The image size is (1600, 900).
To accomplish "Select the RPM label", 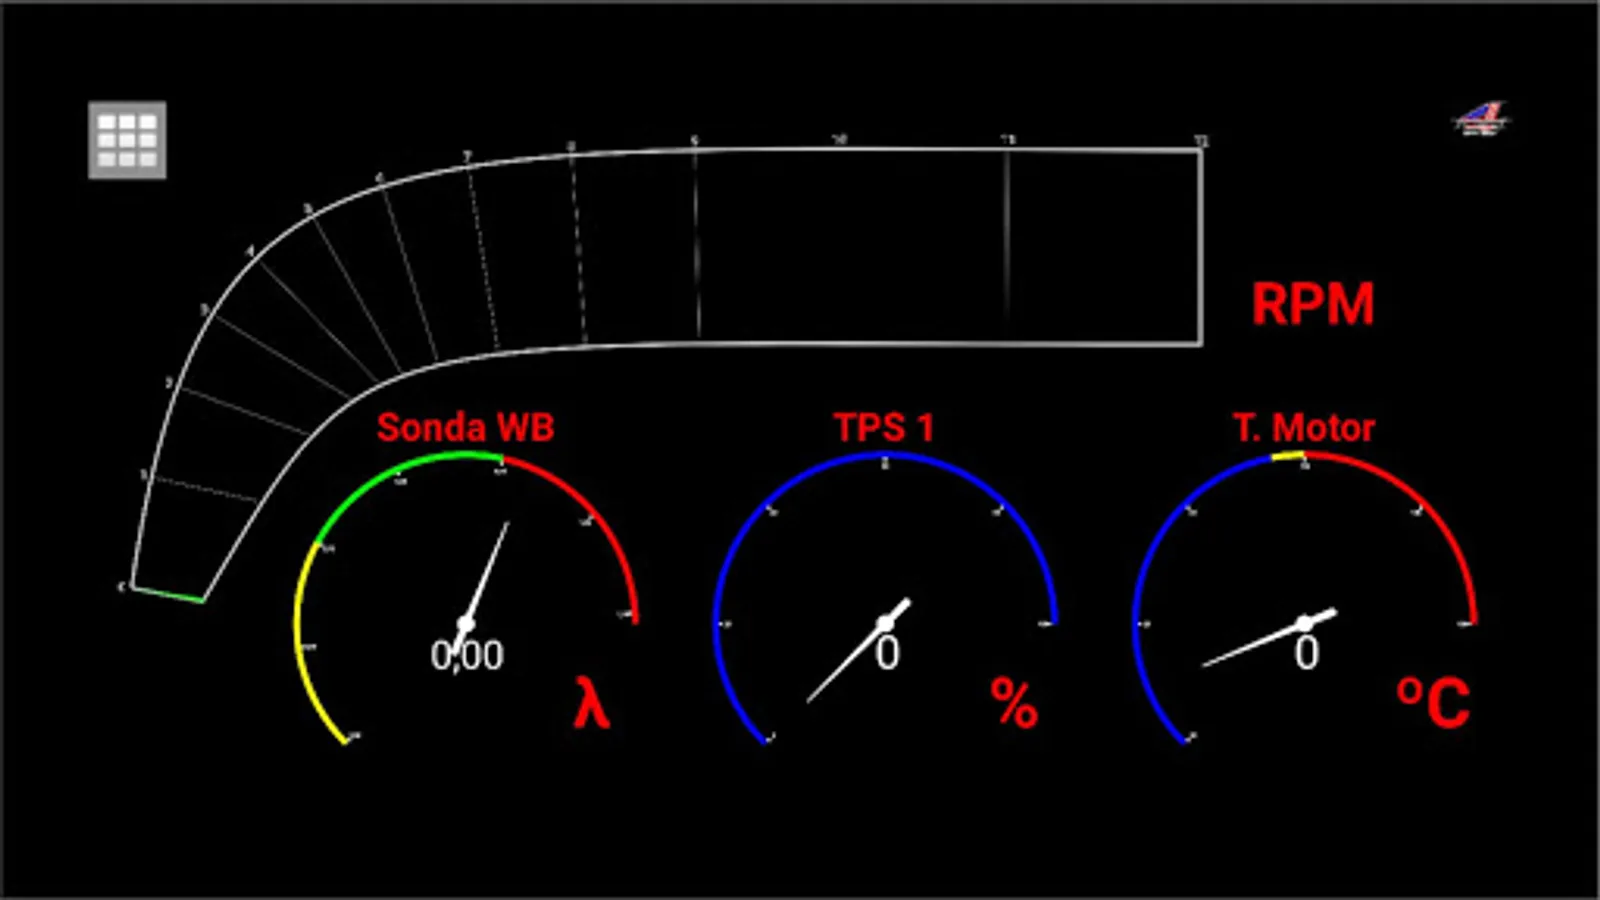I will click(1313, 304).
